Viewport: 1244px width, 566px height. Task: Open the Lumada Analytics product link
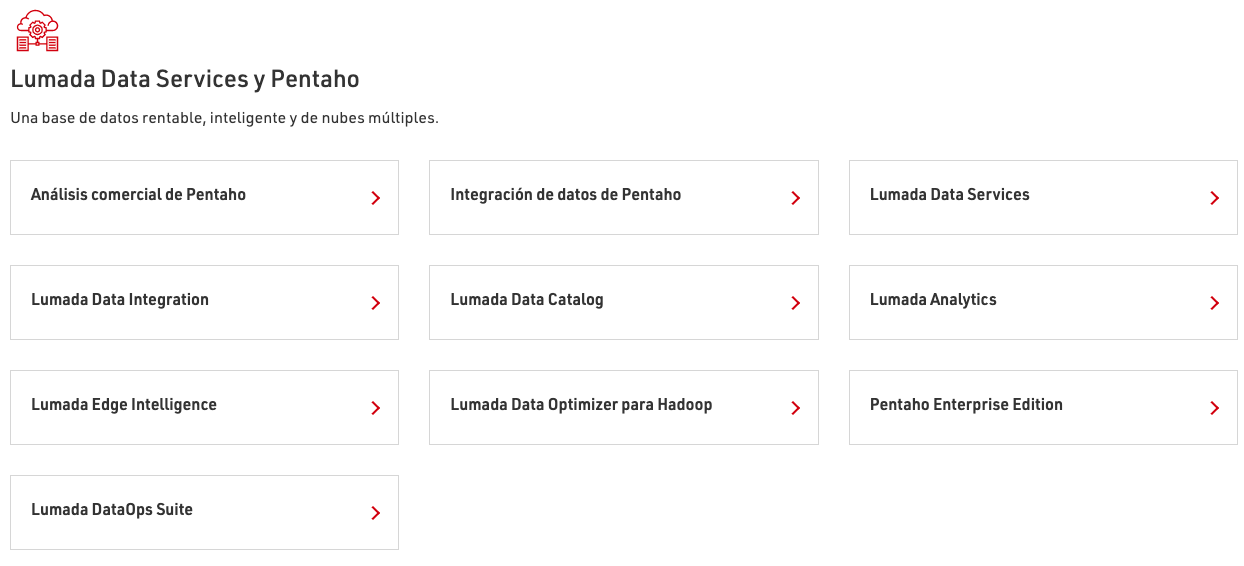pos(933,300)
